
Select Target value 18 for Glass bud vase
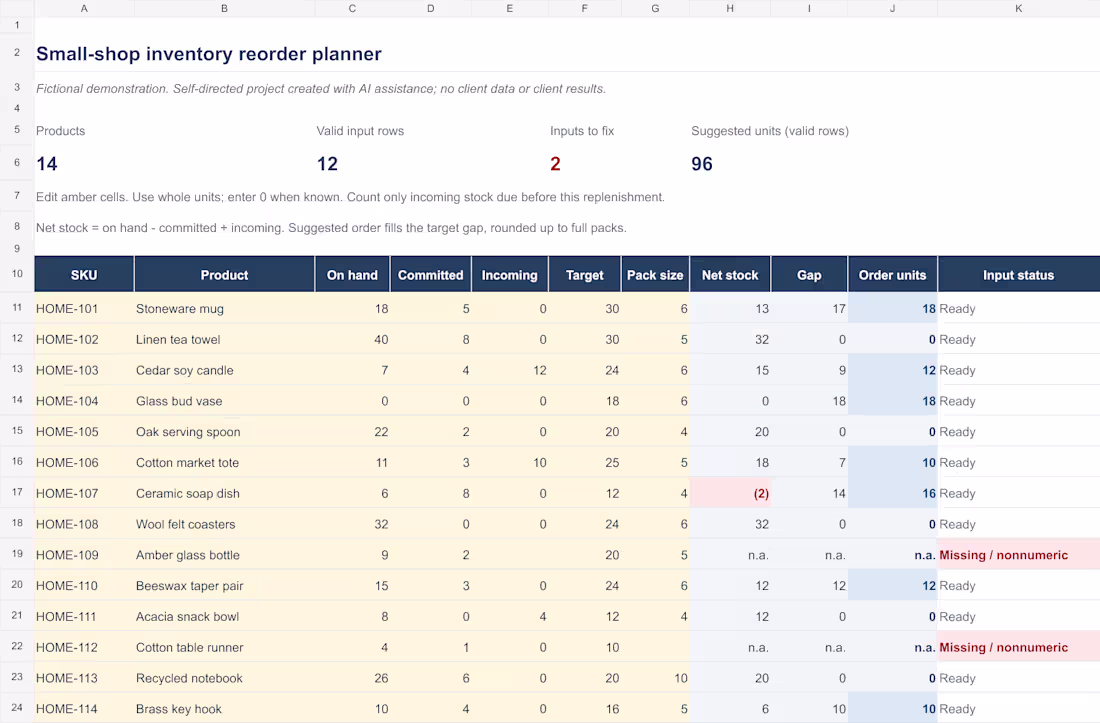pos(584,401)
